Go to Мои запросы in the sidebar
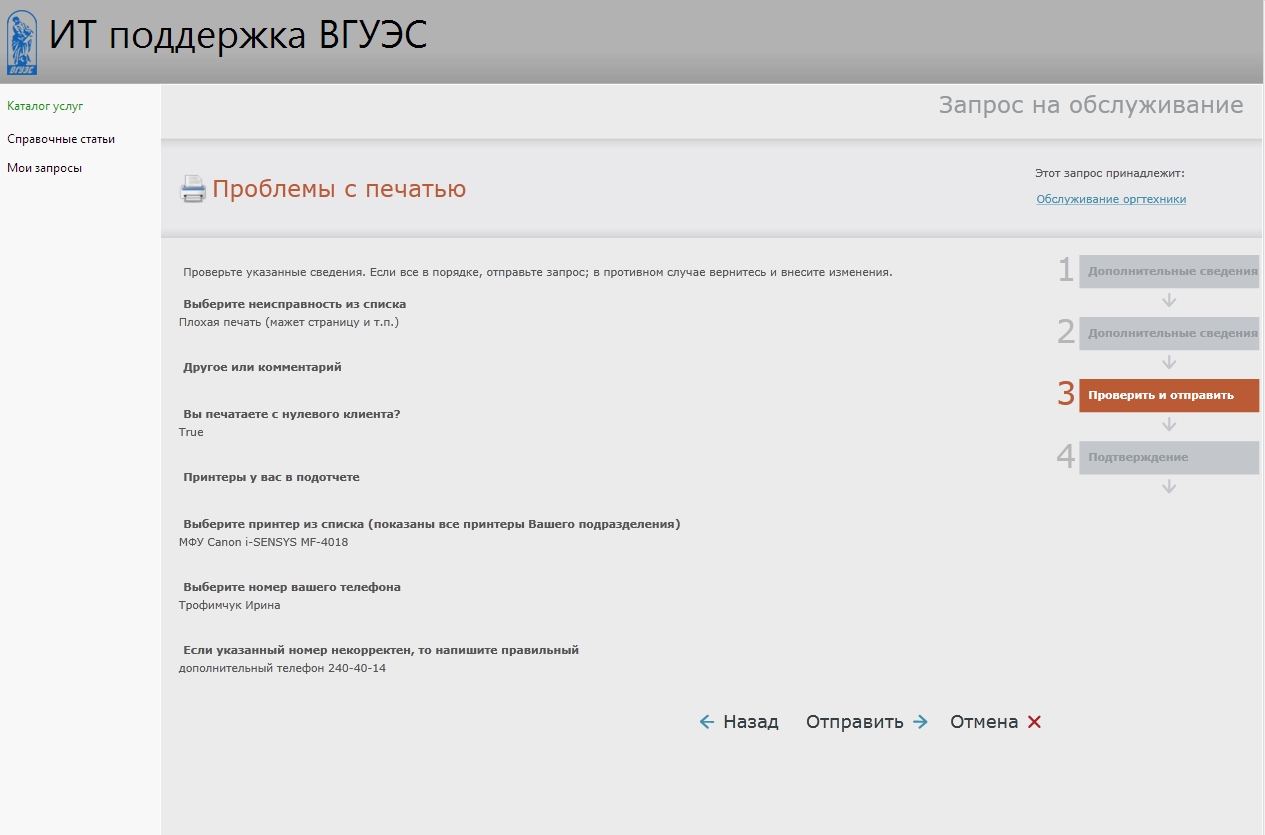The image size is (1265, 835). pyautogui.click(x=45, y=168)
